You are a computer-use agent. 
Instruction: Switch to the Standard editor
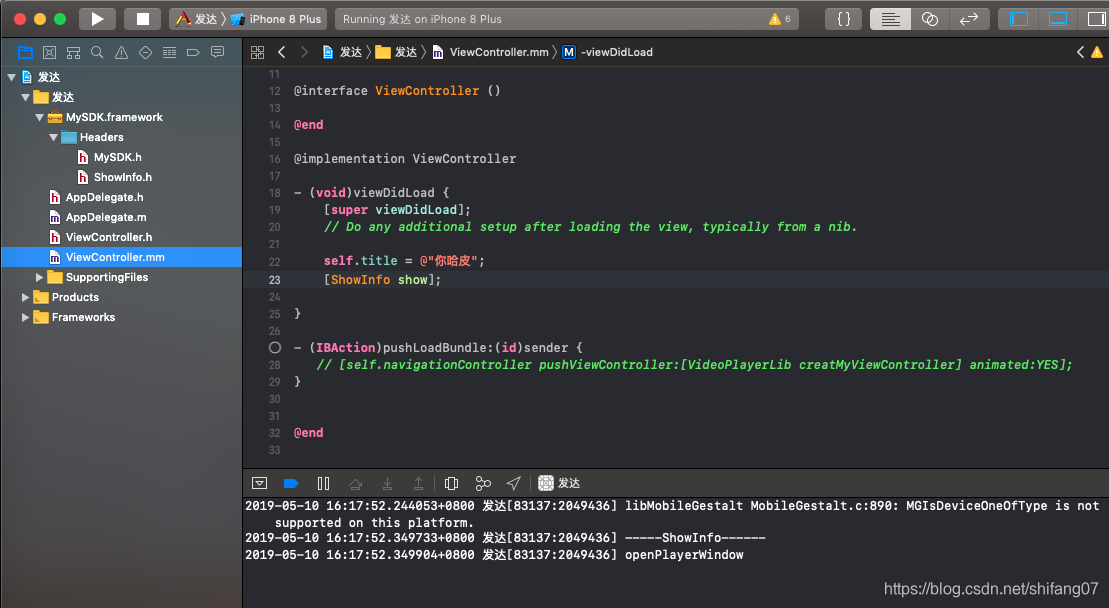[x=890, y=19]
